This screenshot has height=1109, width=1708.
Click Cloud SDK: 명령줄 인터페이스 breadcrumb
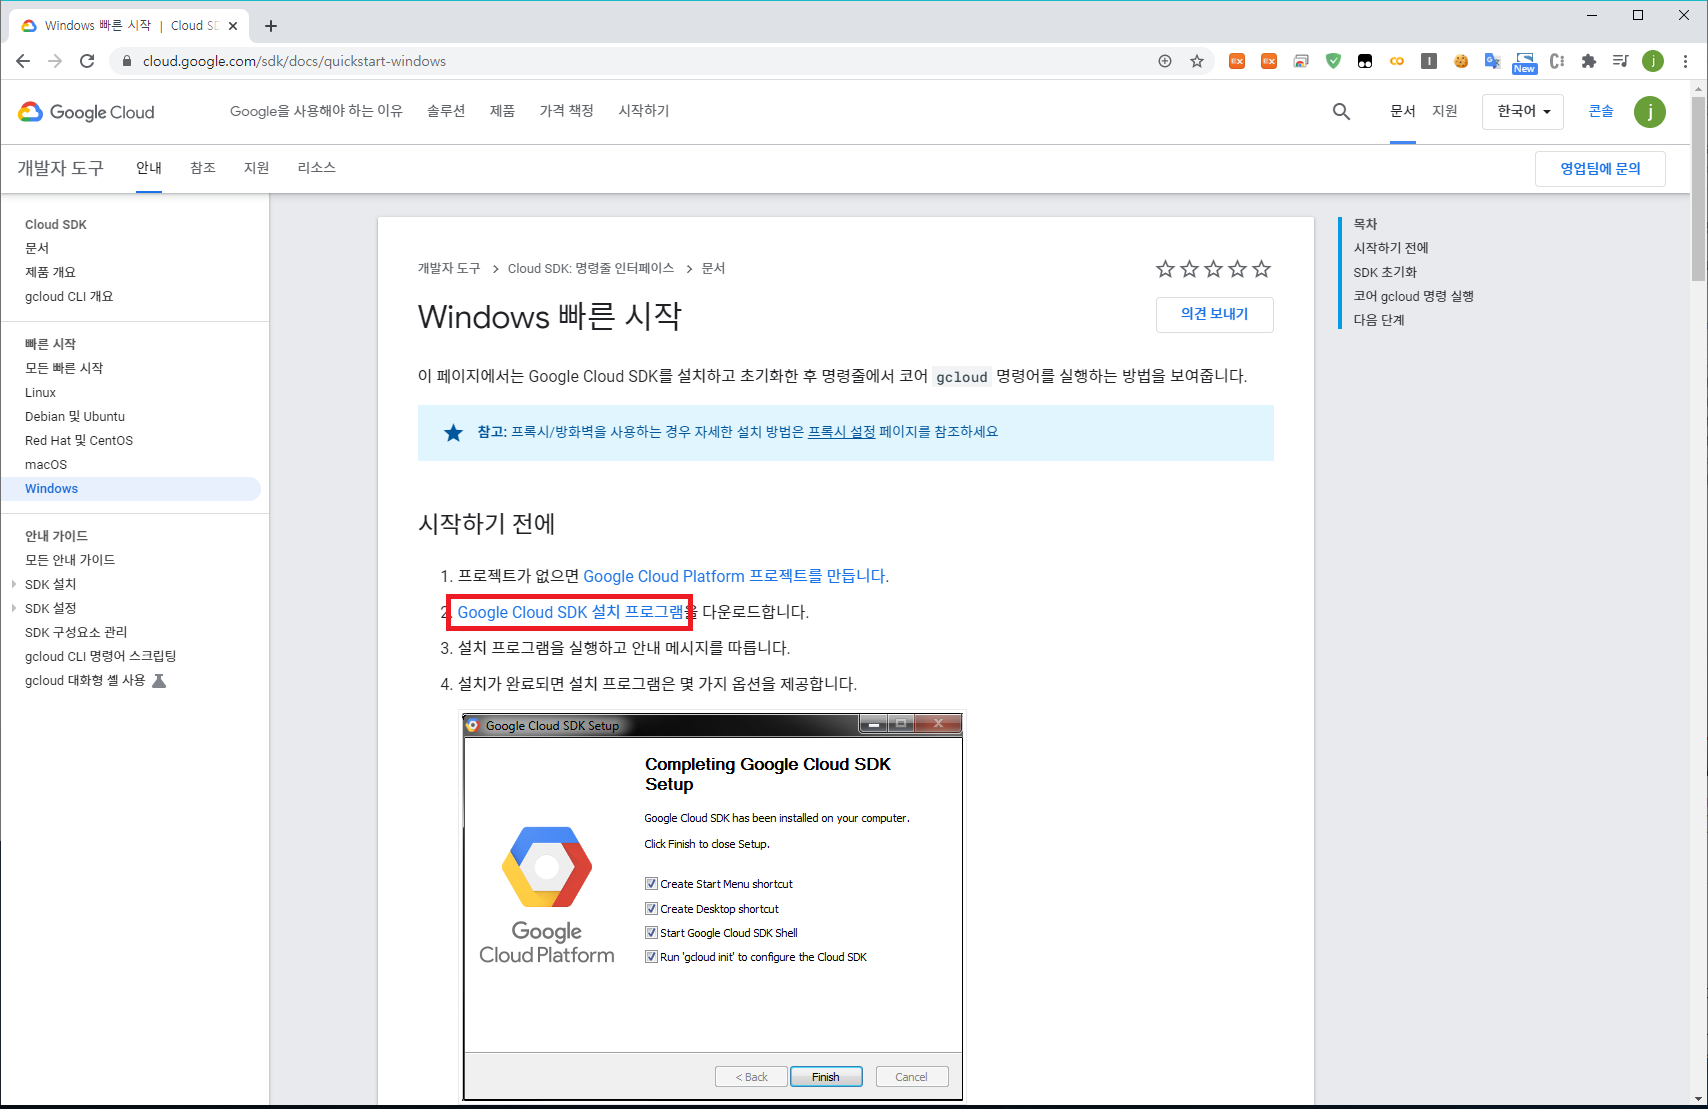591,269
